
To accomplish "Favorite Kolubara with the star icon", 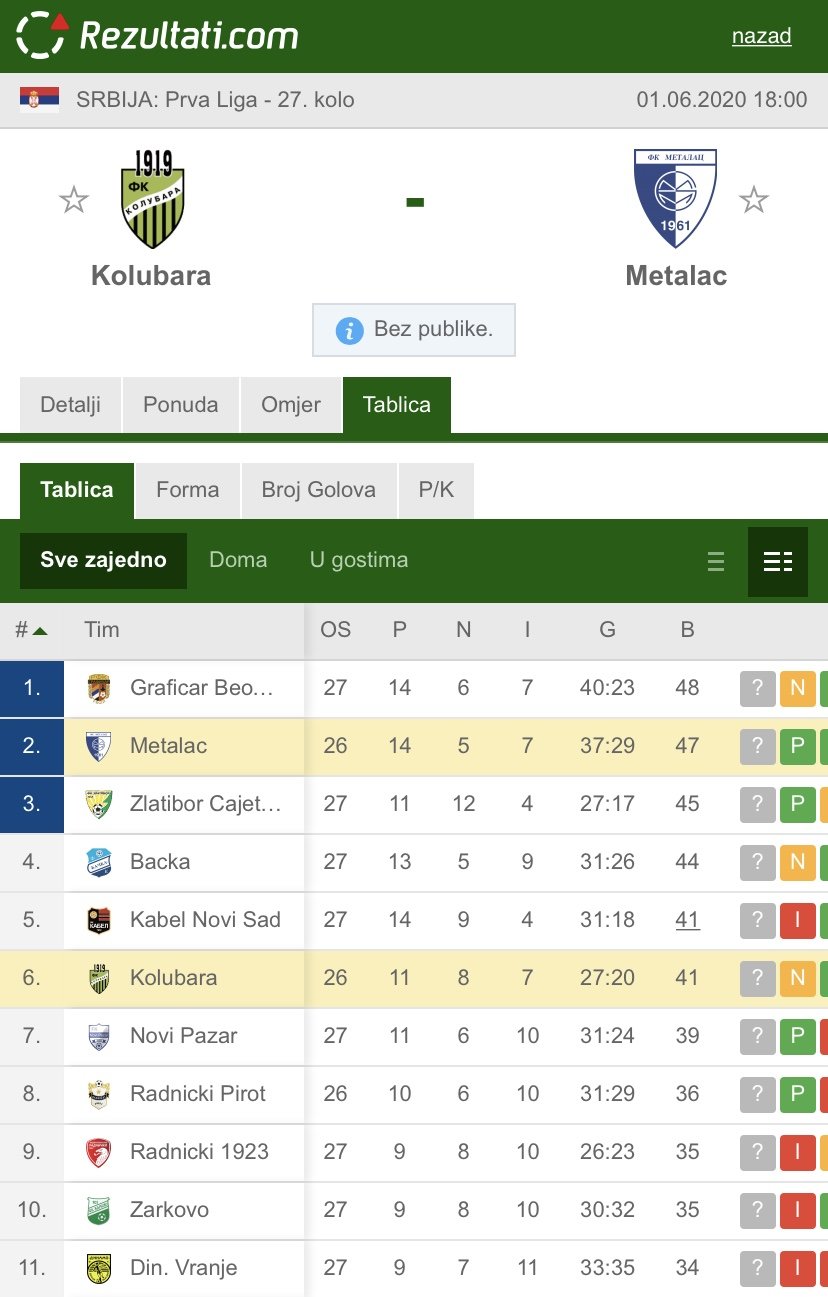I will (73, 200).
